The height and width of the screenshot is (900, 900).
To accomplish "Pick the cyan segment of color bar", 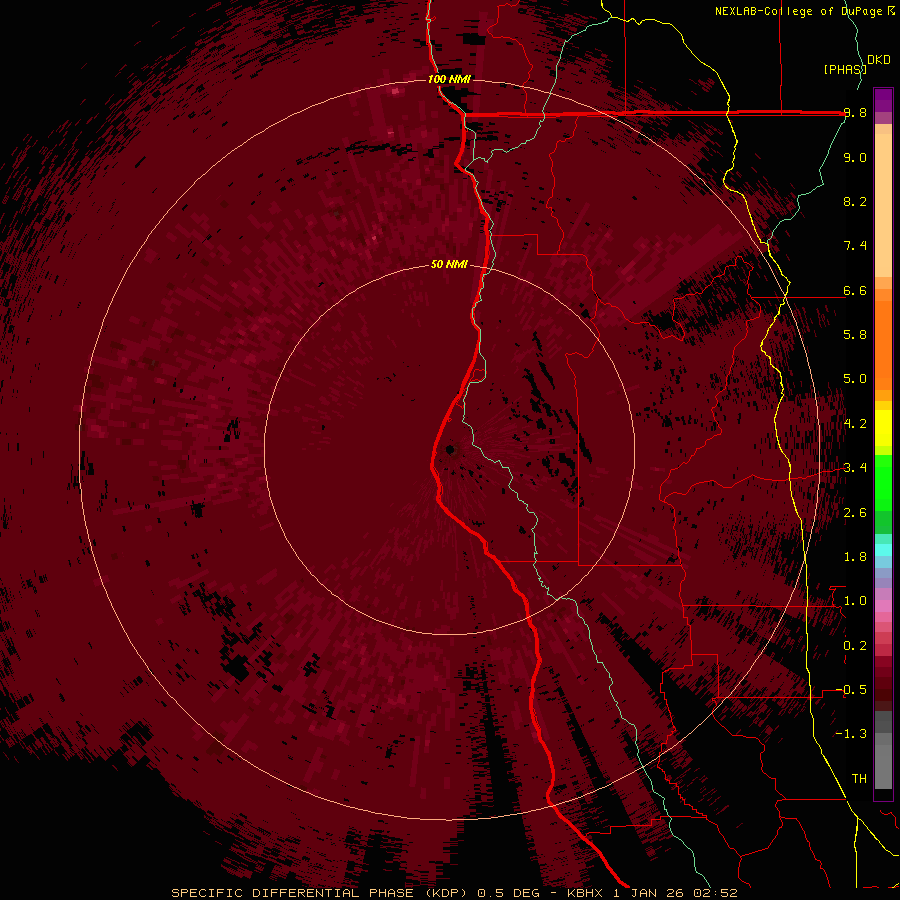I will click(883, 550).
